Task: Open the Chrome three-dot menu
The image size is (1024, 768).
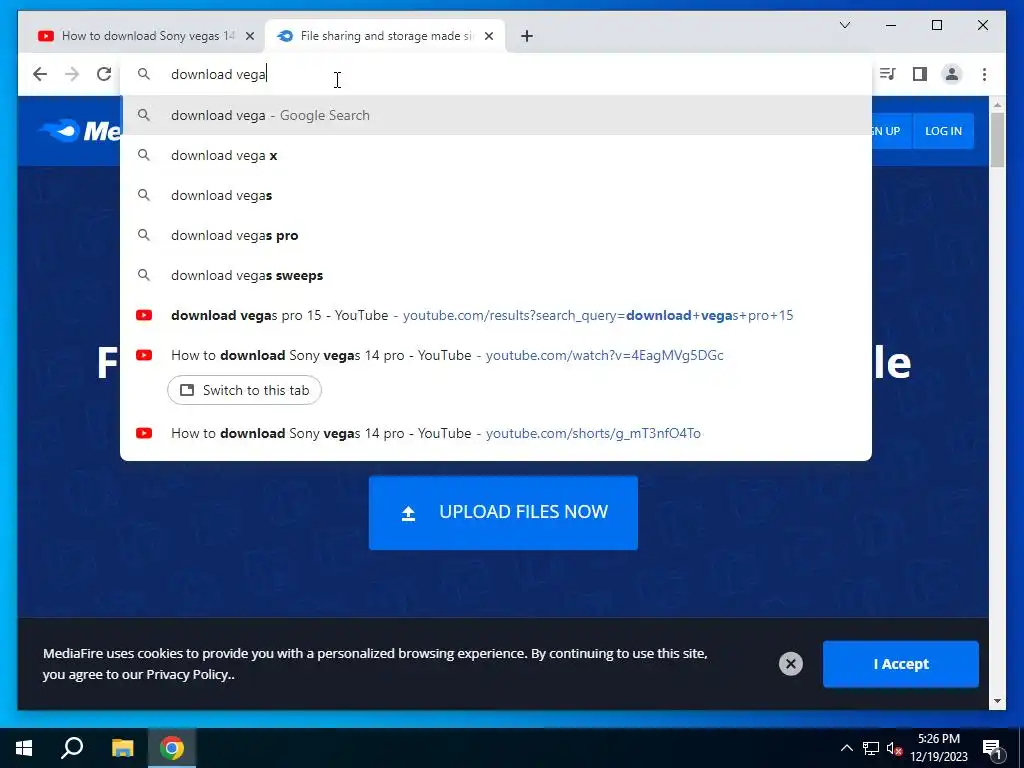Action: 984,74
